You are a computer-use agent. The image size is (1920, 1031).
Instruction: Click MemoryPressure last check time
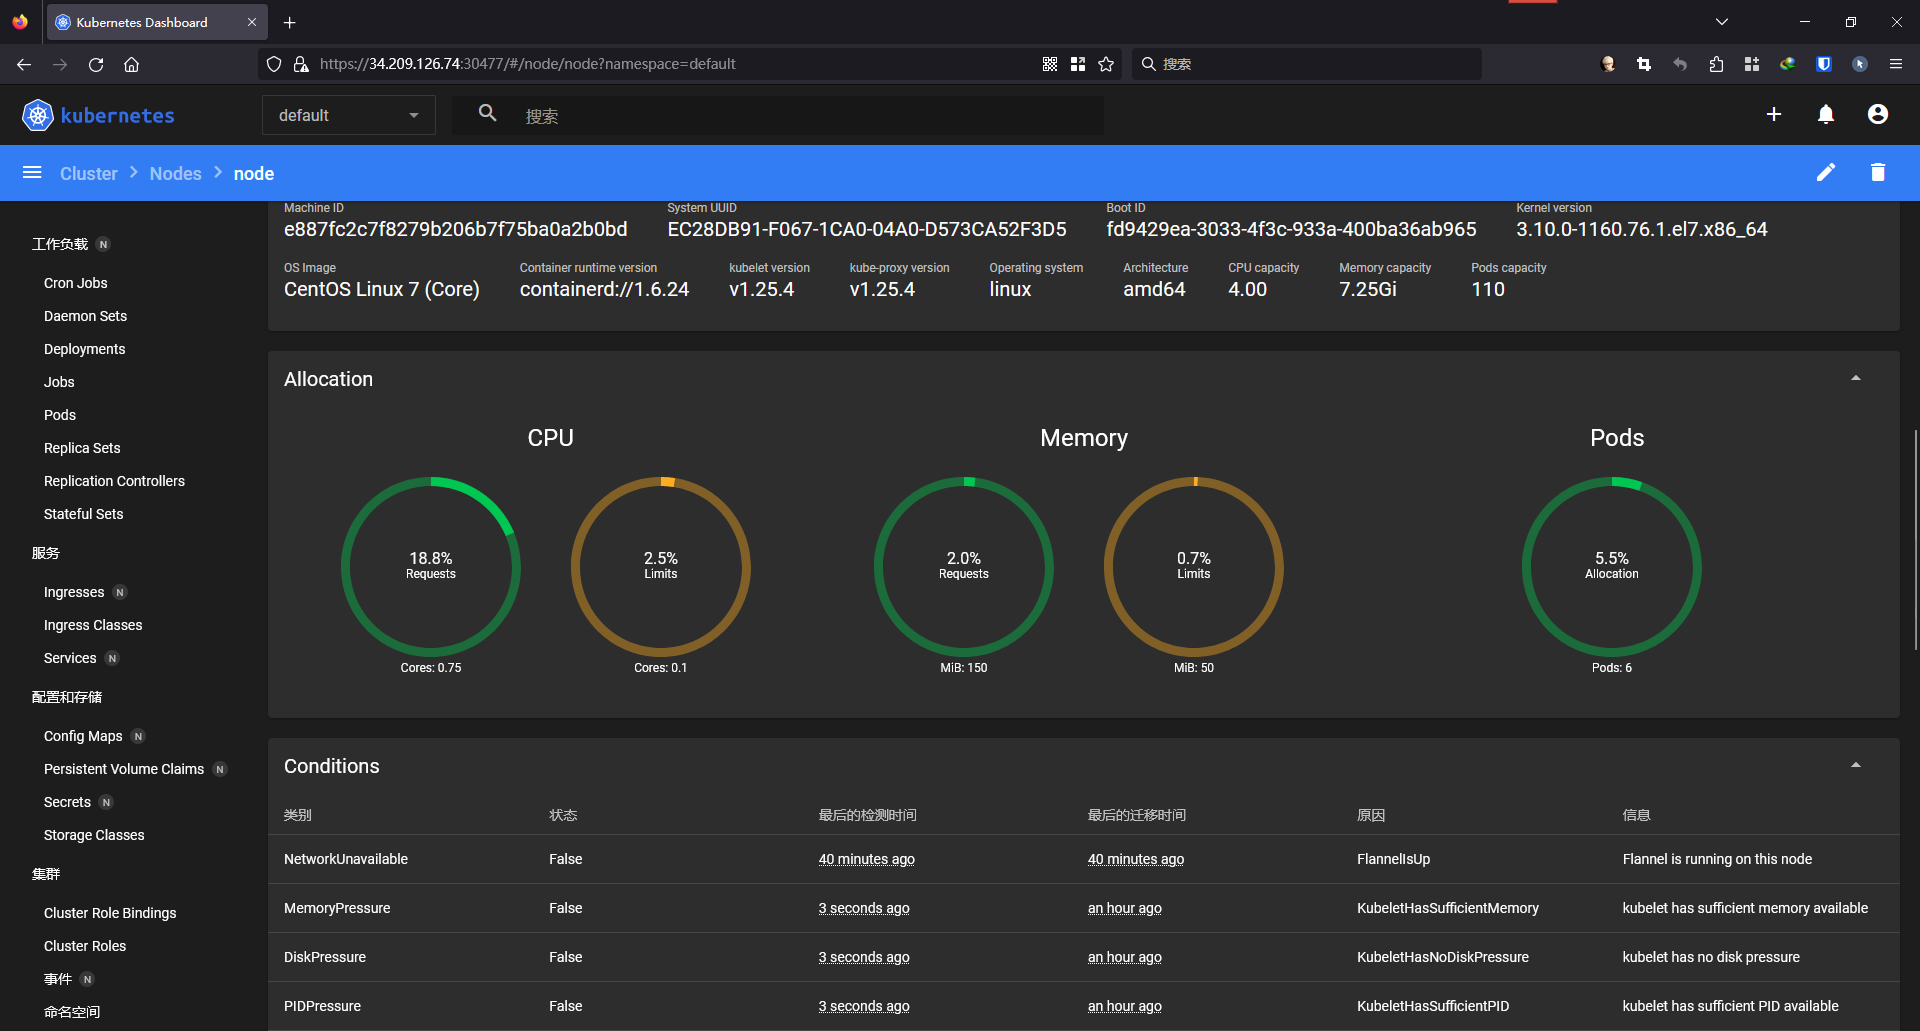(x=864, y=908)
